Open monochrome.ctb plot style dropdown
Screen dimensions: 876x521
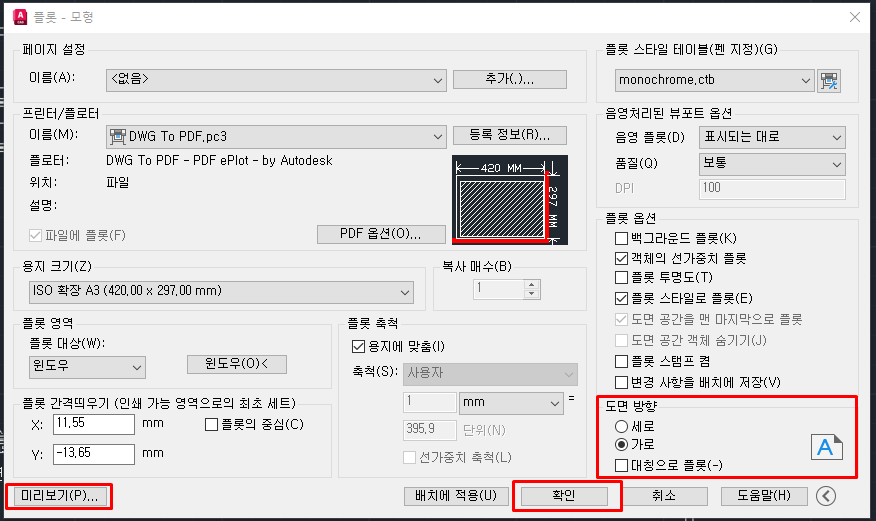[x=715, y=81]
